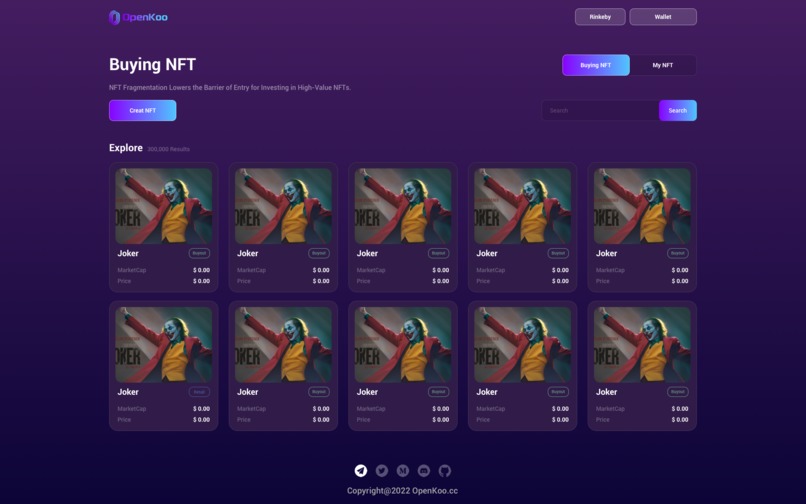This screenshot has height=504, width=806.
Task: Click Buyout on the fourth bottom-row Joker card
Action: pos(558,392)
